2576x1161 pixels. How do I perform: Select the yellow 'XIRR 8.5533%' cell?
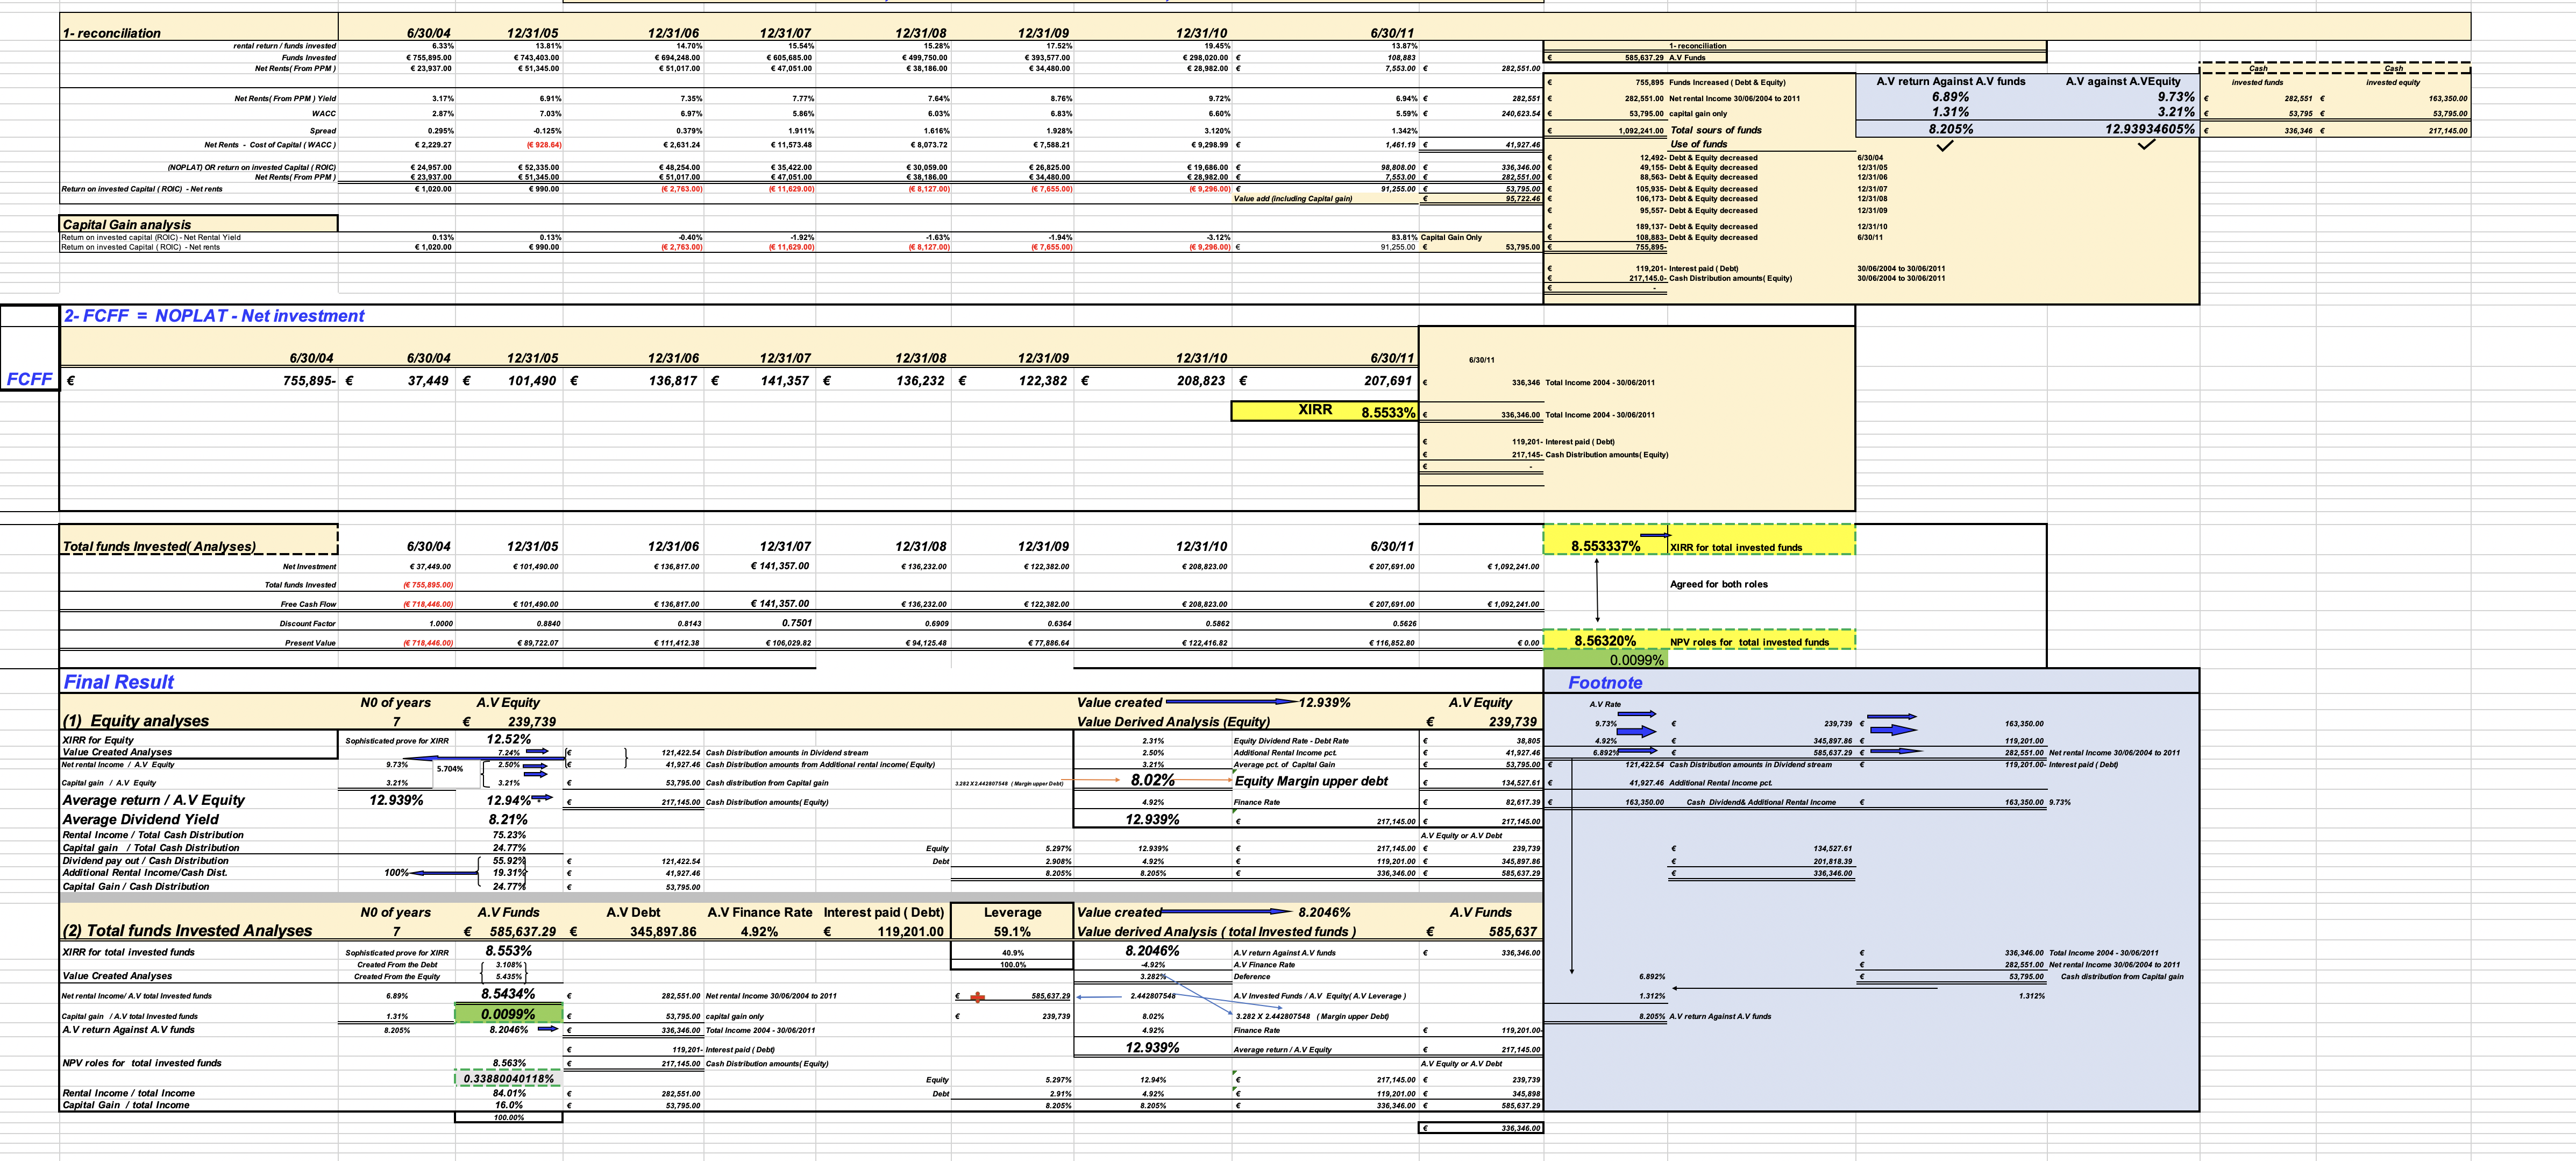coord(1324,411)
